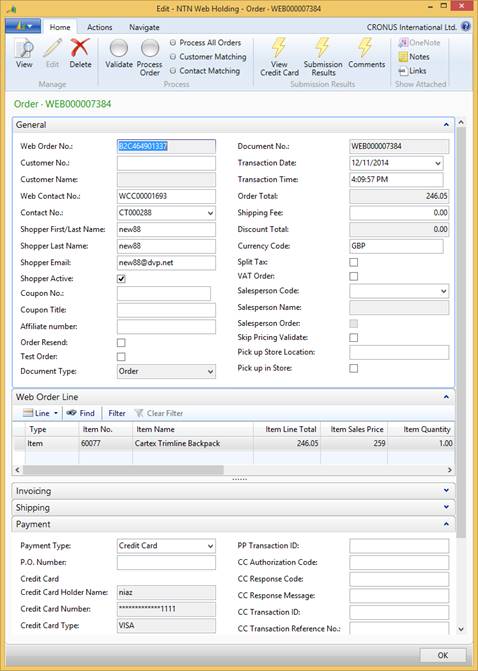This screenshot has height=671, width=478.
Task: Click the Find binoculars in Web Order Line
Action: [x=71, y=413]
